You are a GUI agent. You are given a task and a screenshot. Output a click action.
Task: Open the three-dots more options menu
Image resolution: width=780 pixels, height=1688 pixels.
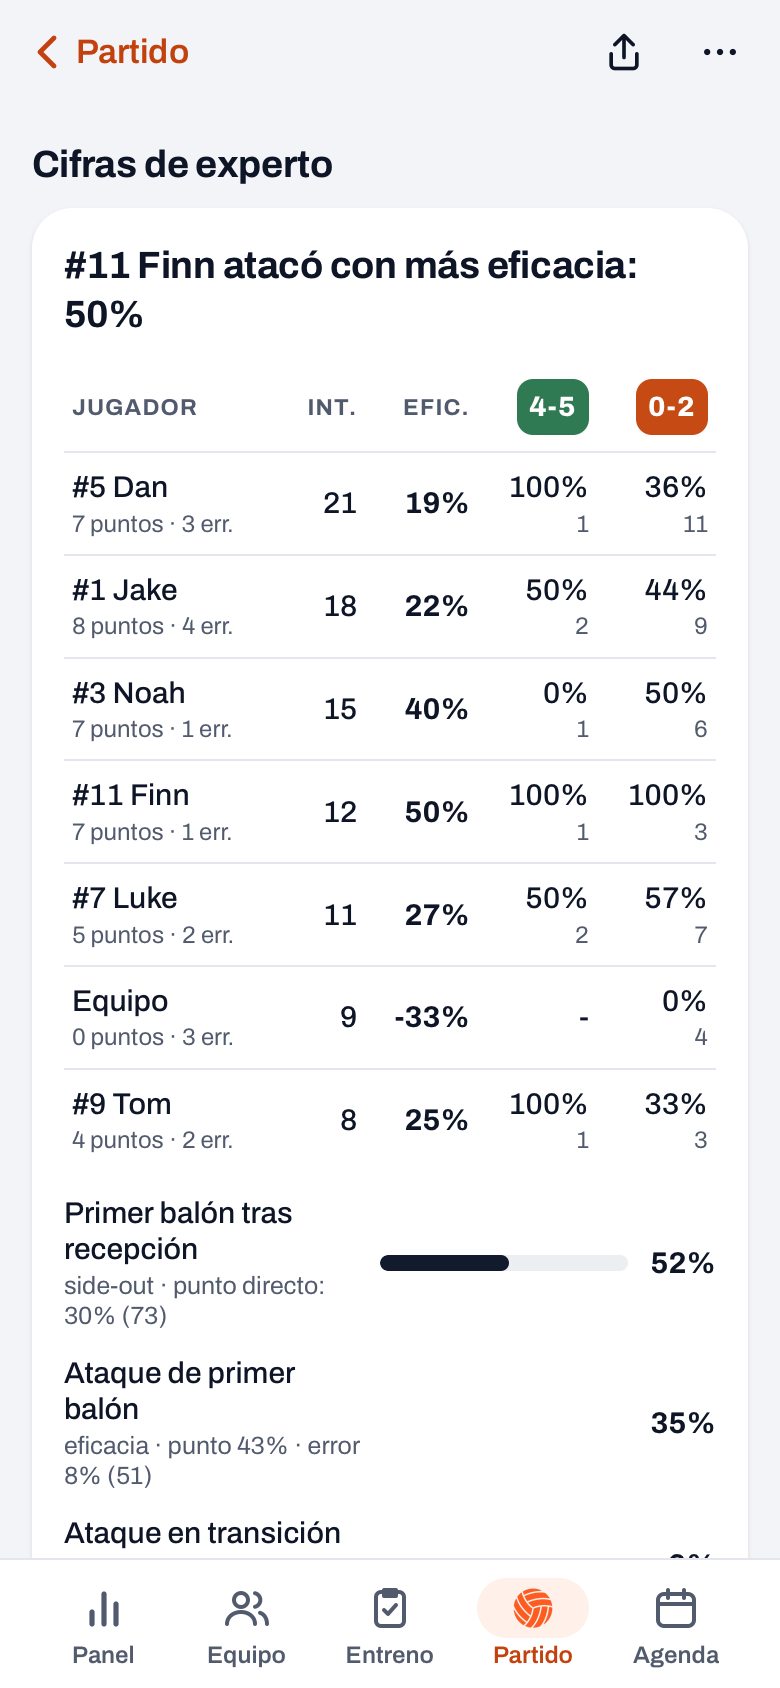[x=720, y=52]
